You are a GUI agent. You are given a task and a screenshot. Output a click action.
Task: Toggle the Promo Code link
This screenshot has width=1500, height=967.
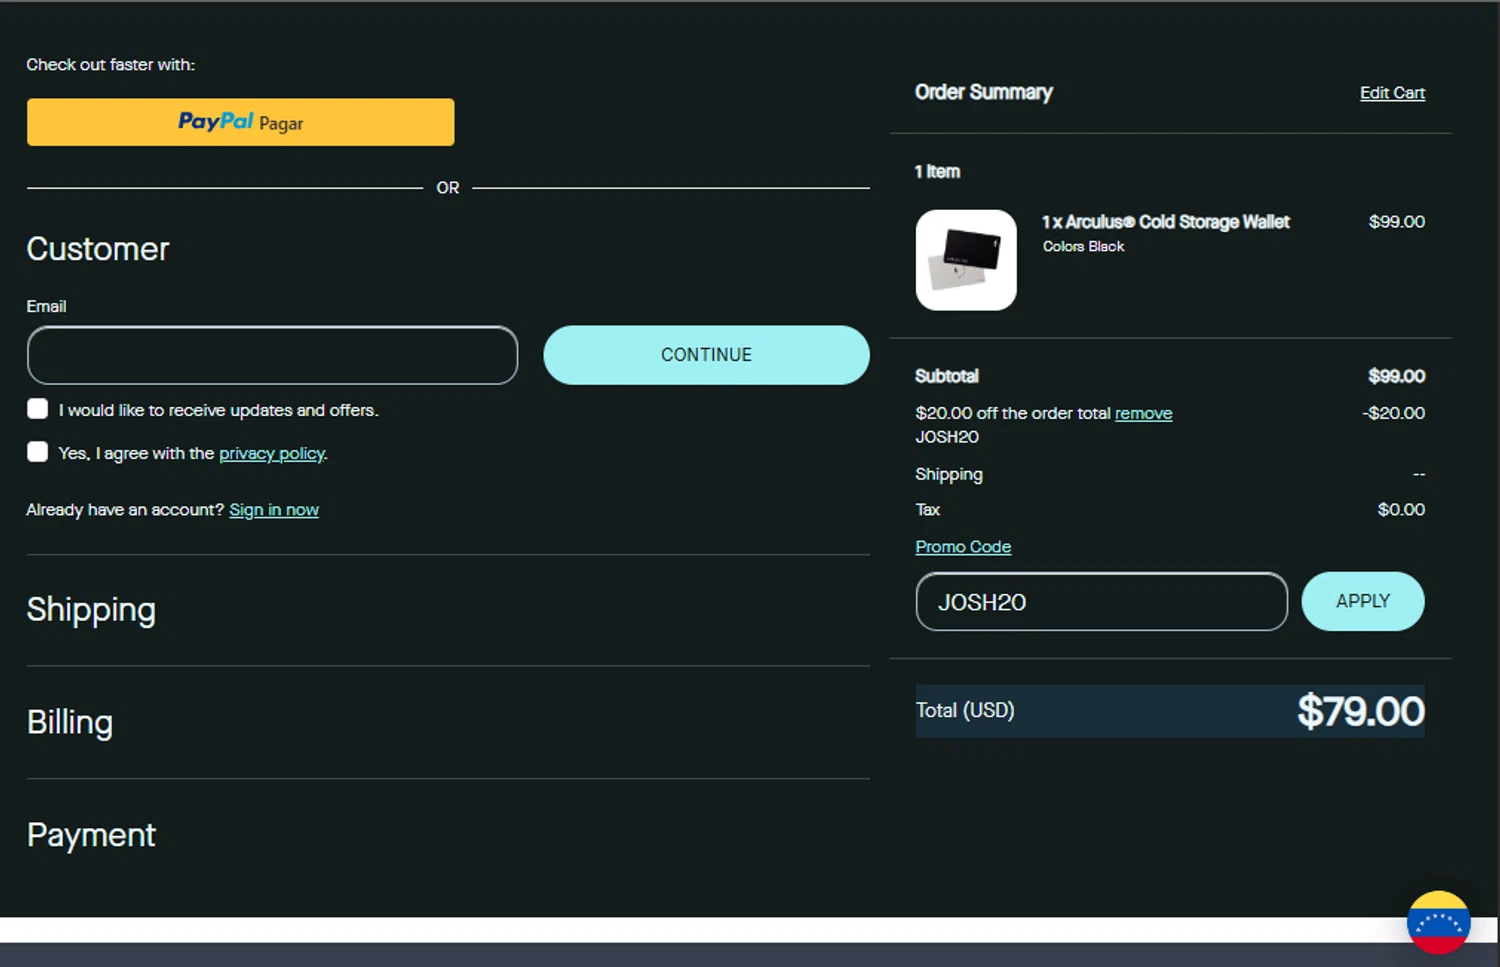963,547
